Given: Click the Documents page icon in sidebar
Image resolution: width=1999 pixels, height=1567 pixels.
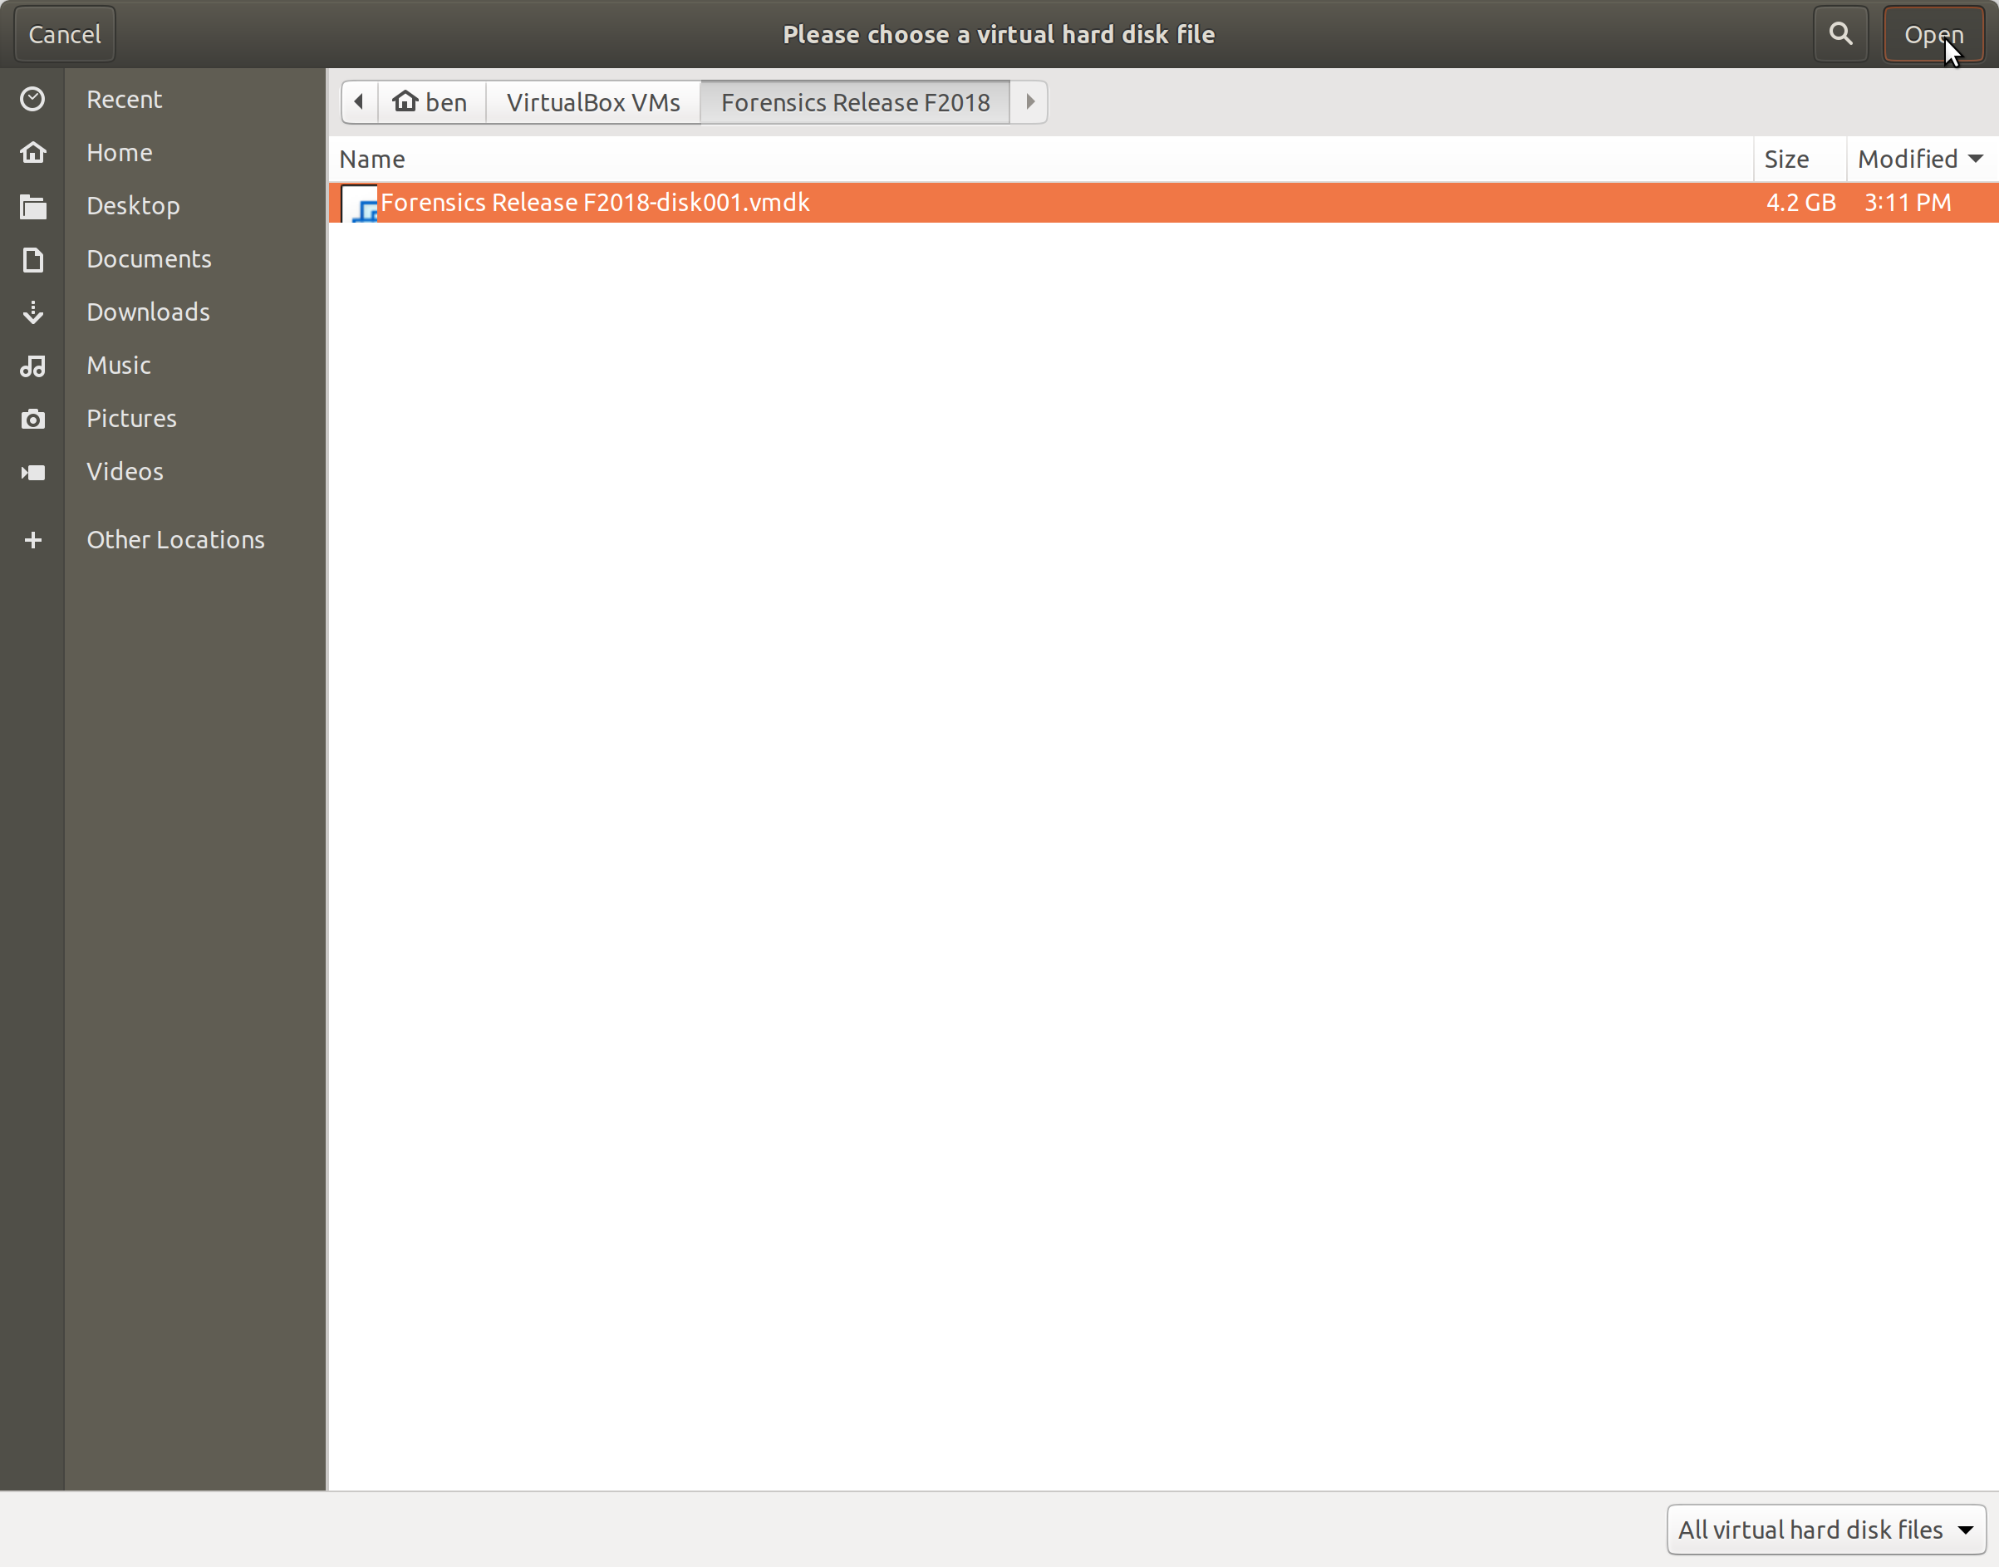Looking at the screenshot, I should tap(33, 259).
